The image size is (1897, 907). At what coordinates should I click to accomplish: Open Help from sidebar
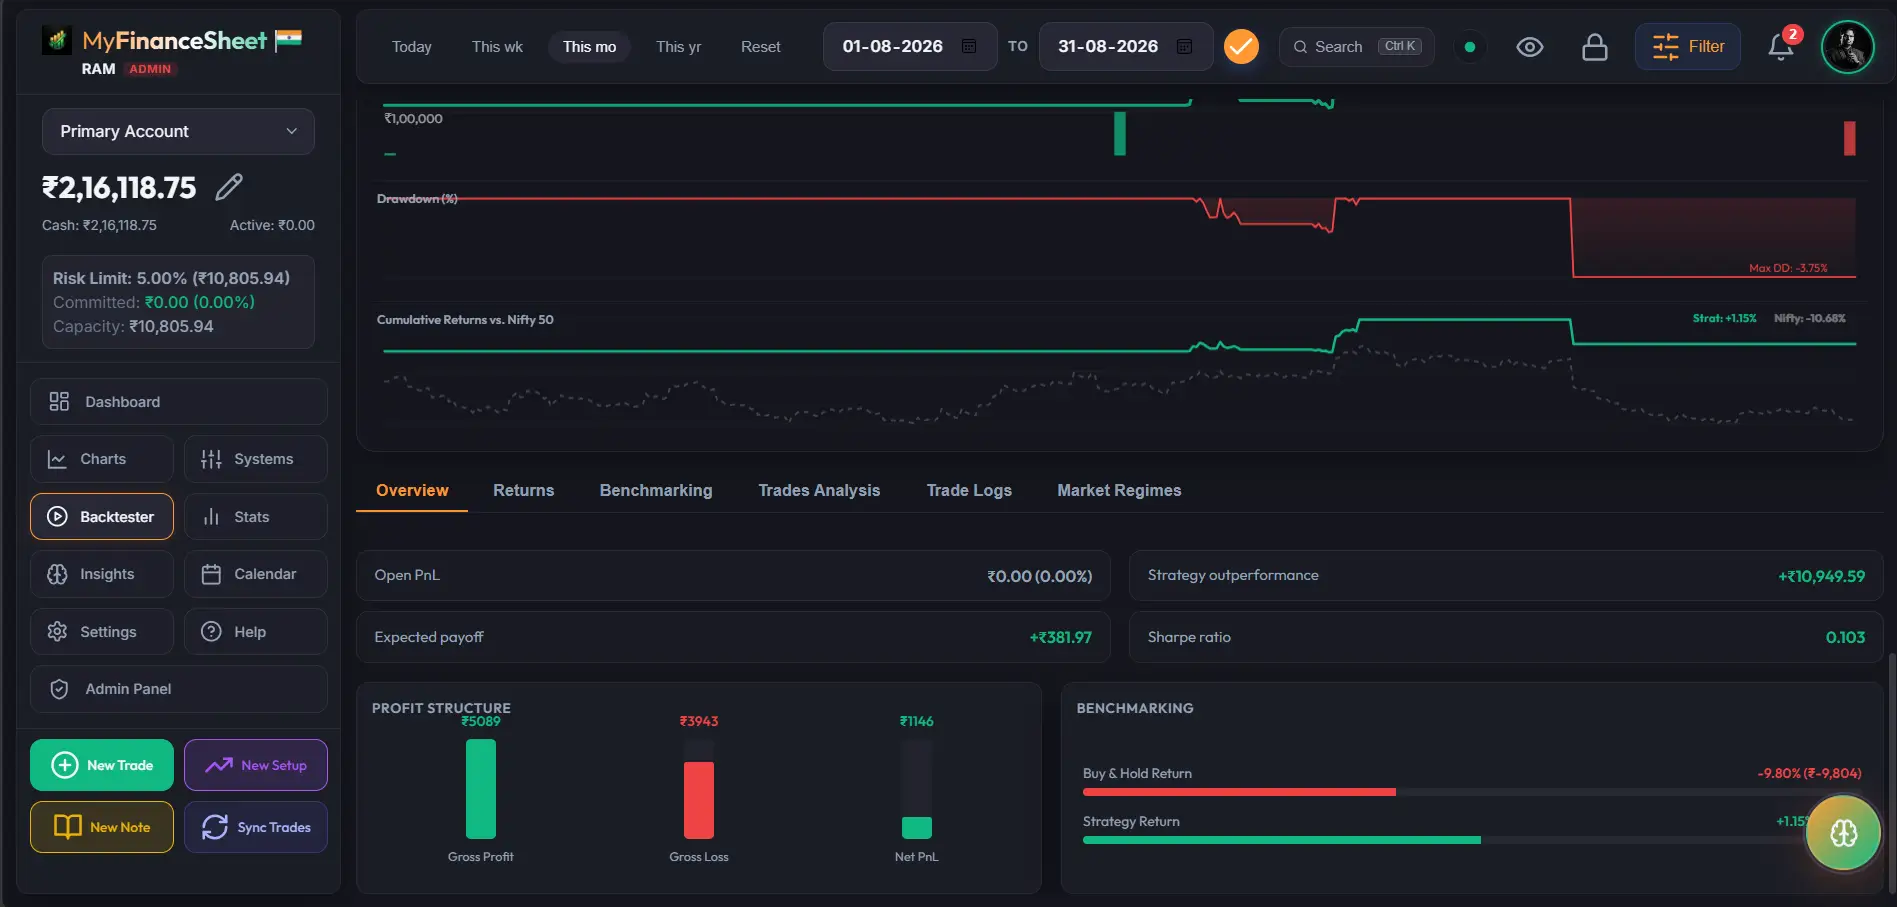[x=255, y=631]
